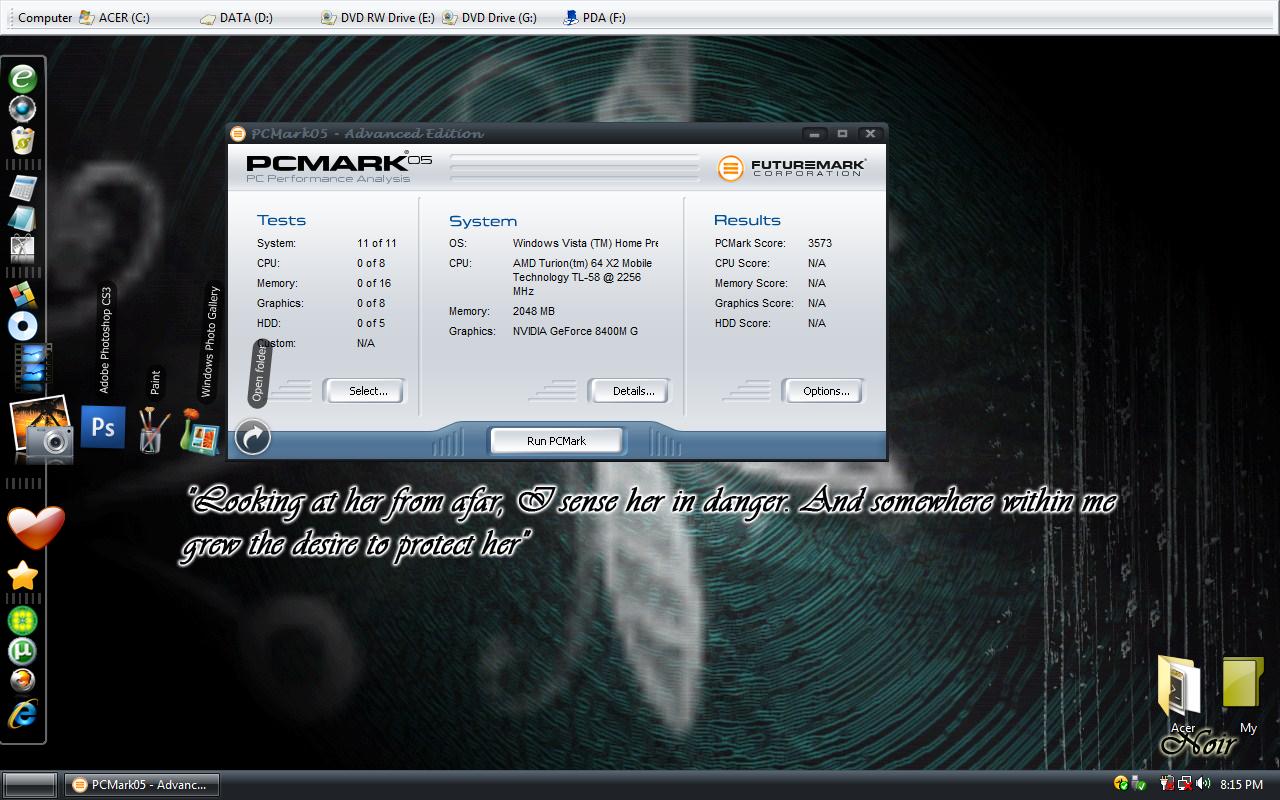Click the Results section heading

[747, 220]
